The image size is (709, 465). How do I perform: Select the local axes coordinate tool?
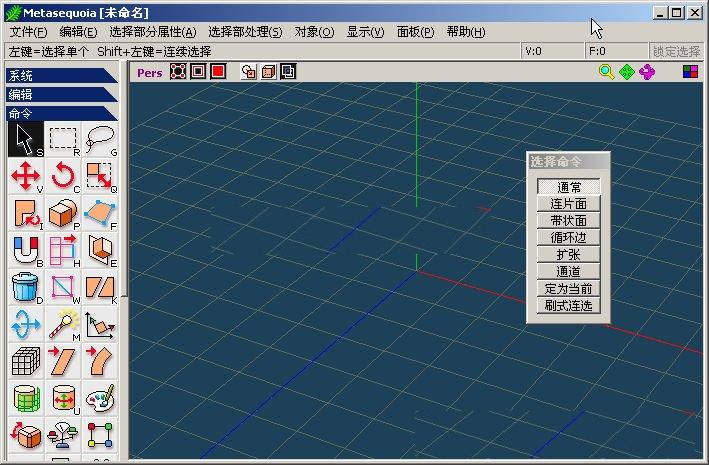[100, 325]
